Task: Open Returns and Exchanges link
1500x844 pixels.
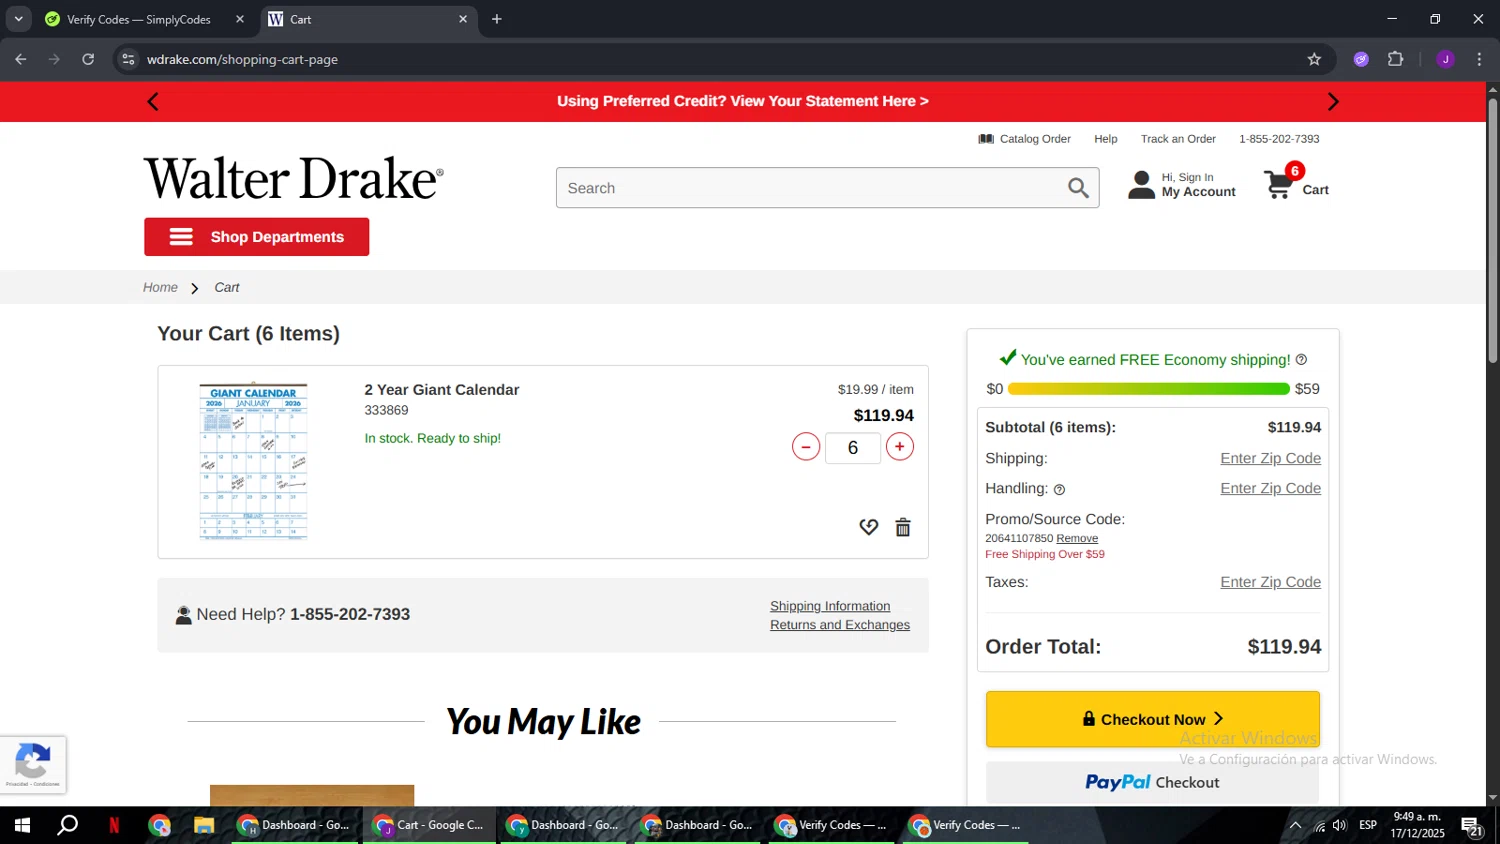Action: 840,625
